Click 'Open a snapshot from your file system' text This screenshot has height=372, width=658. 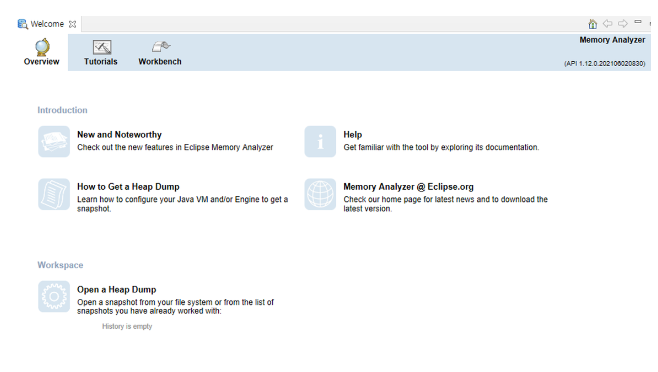tap(175, 307)
